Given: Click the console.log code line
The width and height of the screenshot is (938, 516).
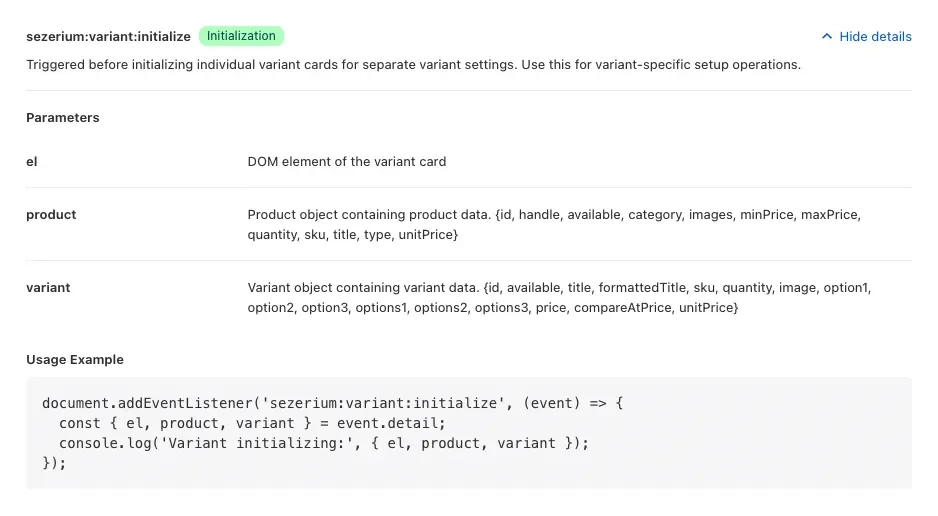Looking at the screenshot, I should tap(324, 443).
